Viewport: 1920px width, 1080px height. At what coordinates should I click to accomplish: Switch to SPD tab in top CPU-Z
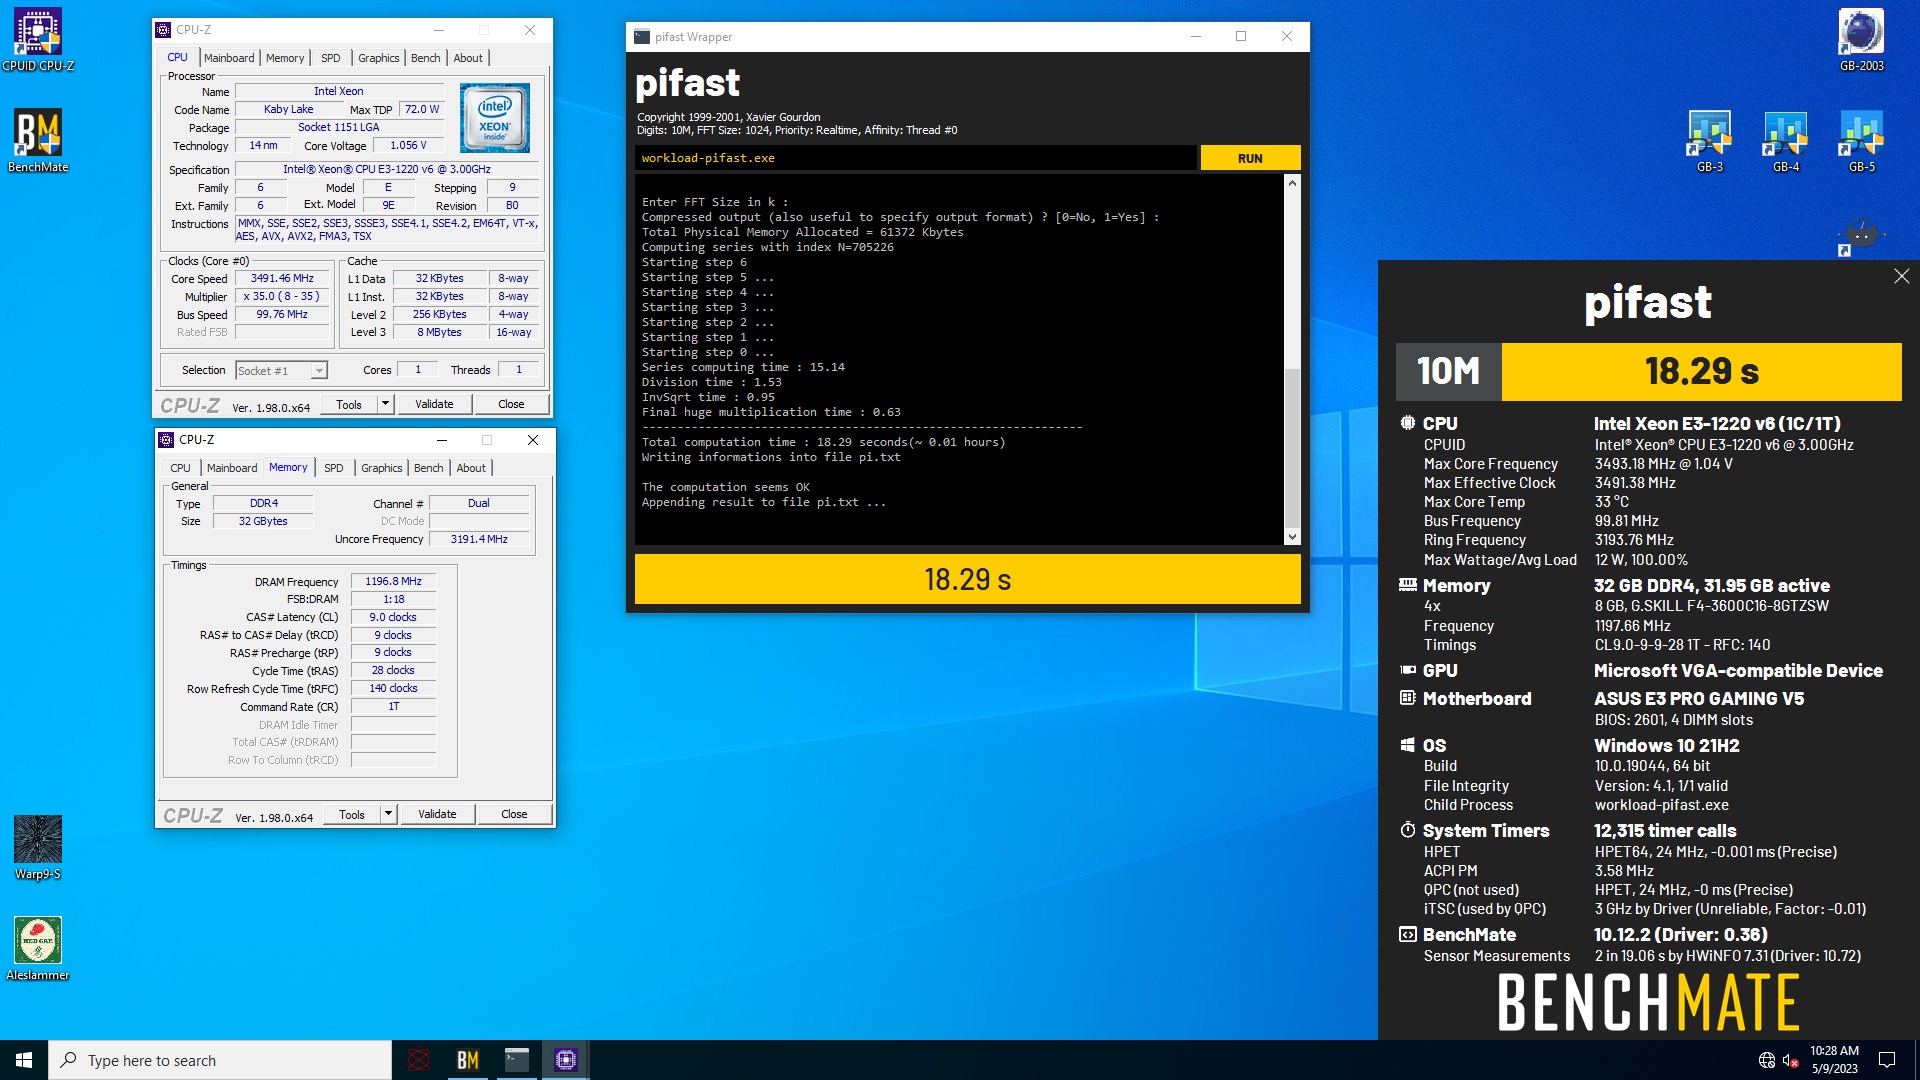pos(331,58)
